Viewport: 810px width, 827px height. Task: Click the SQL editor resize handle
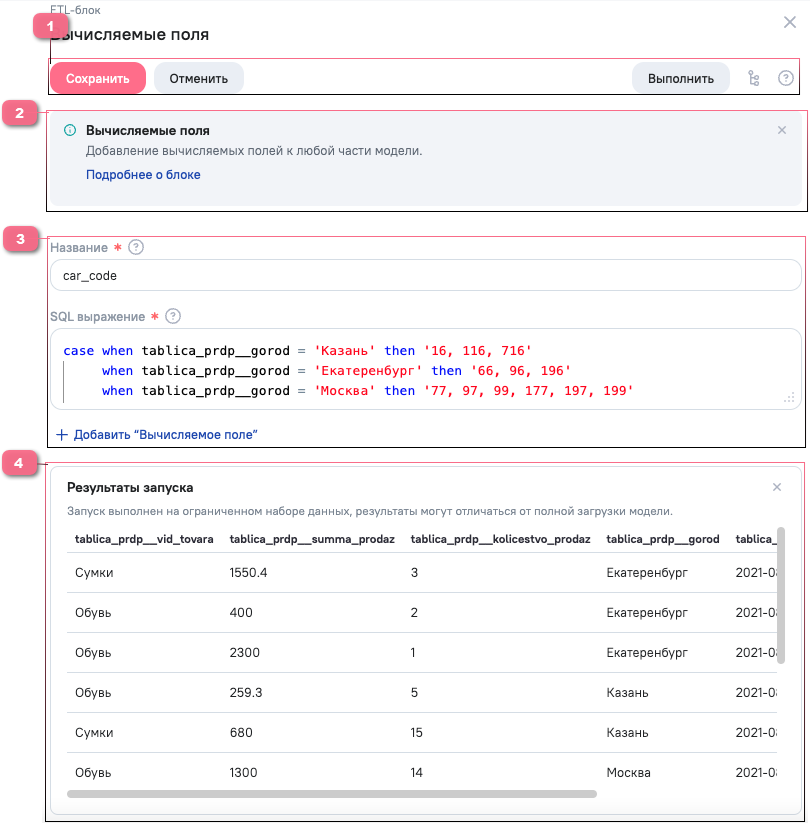pos(789,397)
